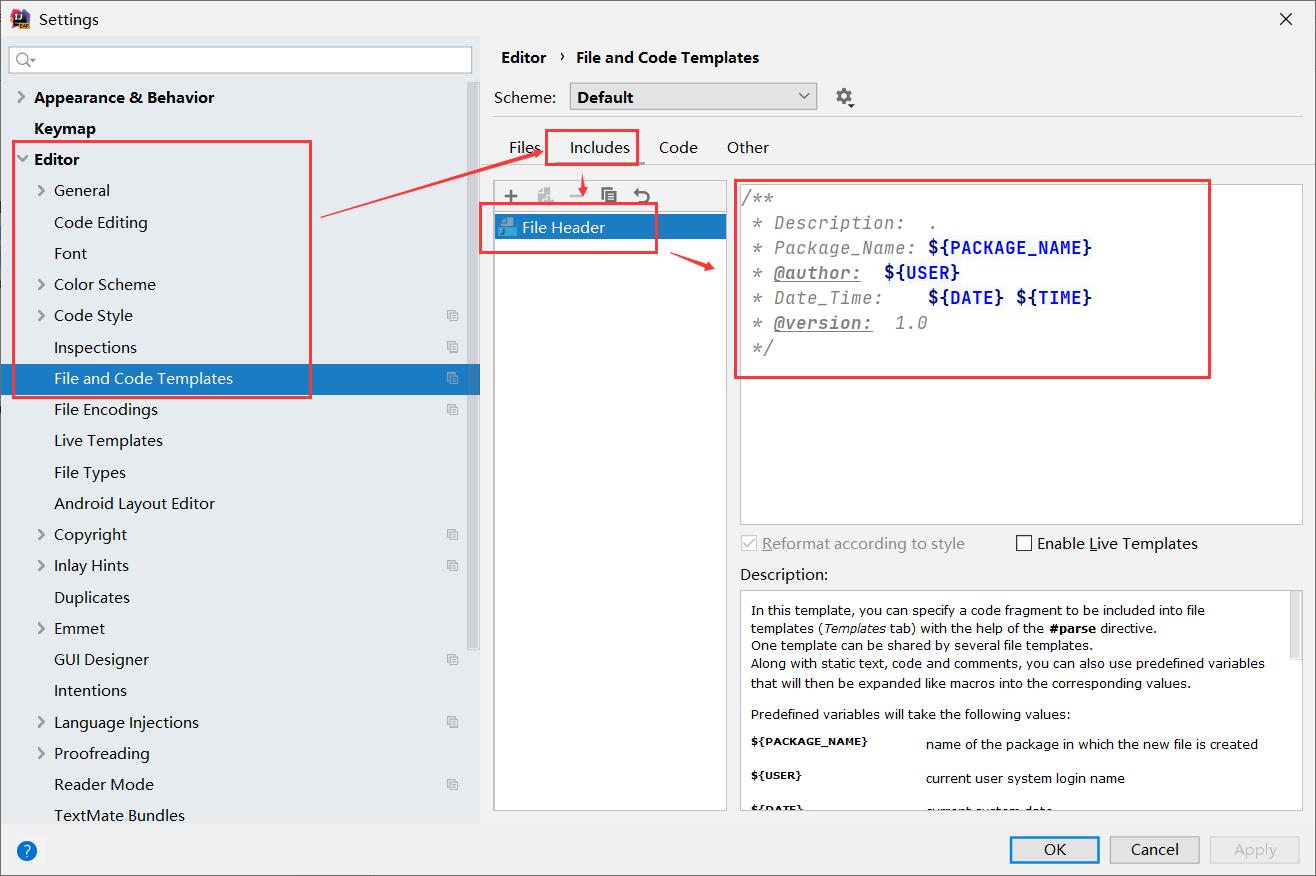Screen dimensions: 1316x876
Task: Click project-level icon beside Inspections
Action: click(453, 347)
